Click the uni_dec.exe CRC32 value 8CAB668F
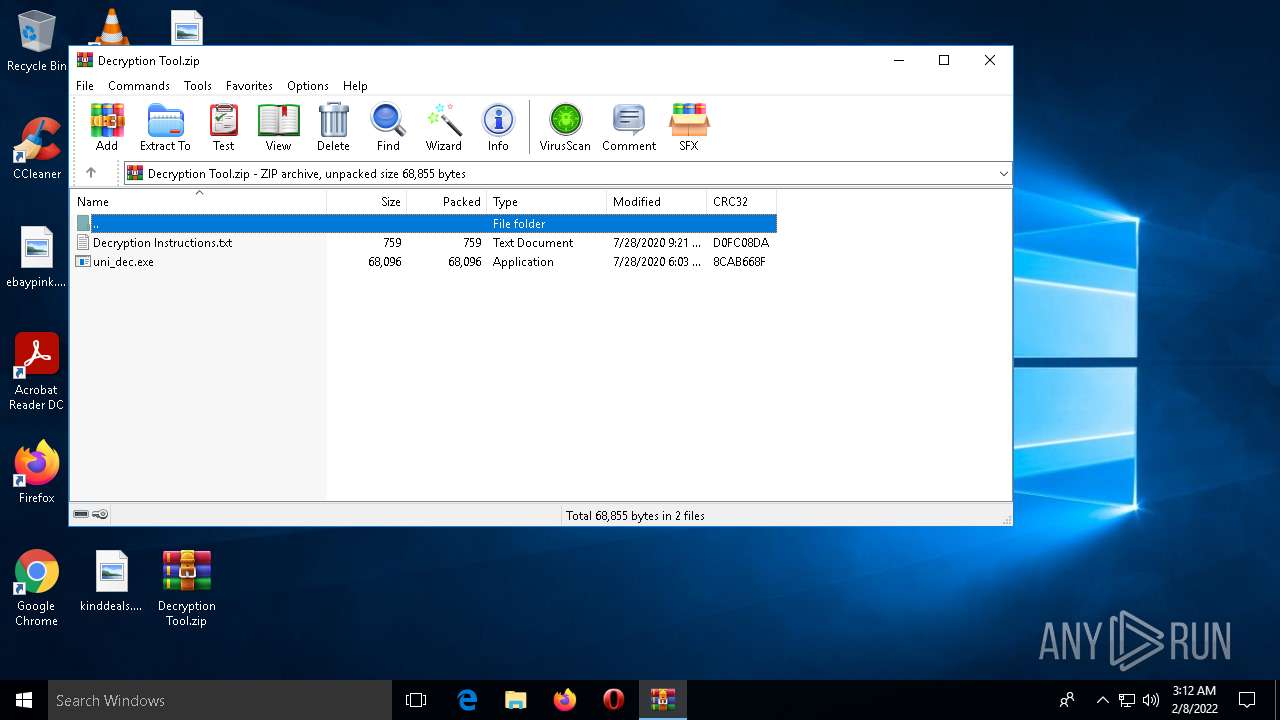 [x=739, y=262]
